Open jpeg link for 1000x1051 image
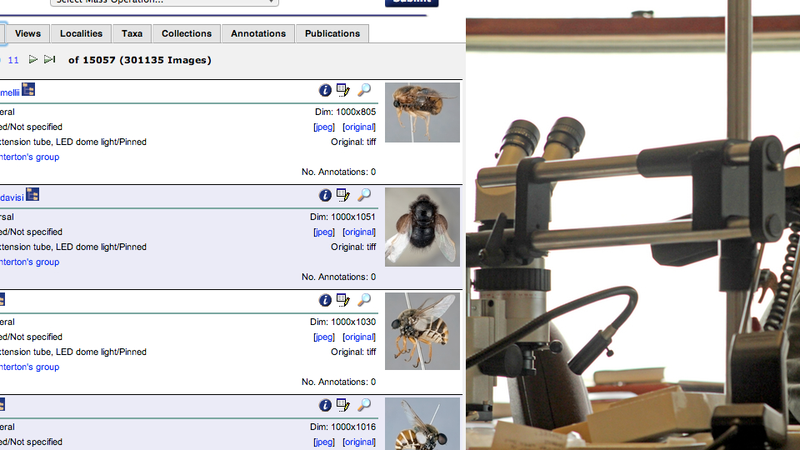This screenshot has height=450, width=800. (324, 232)
